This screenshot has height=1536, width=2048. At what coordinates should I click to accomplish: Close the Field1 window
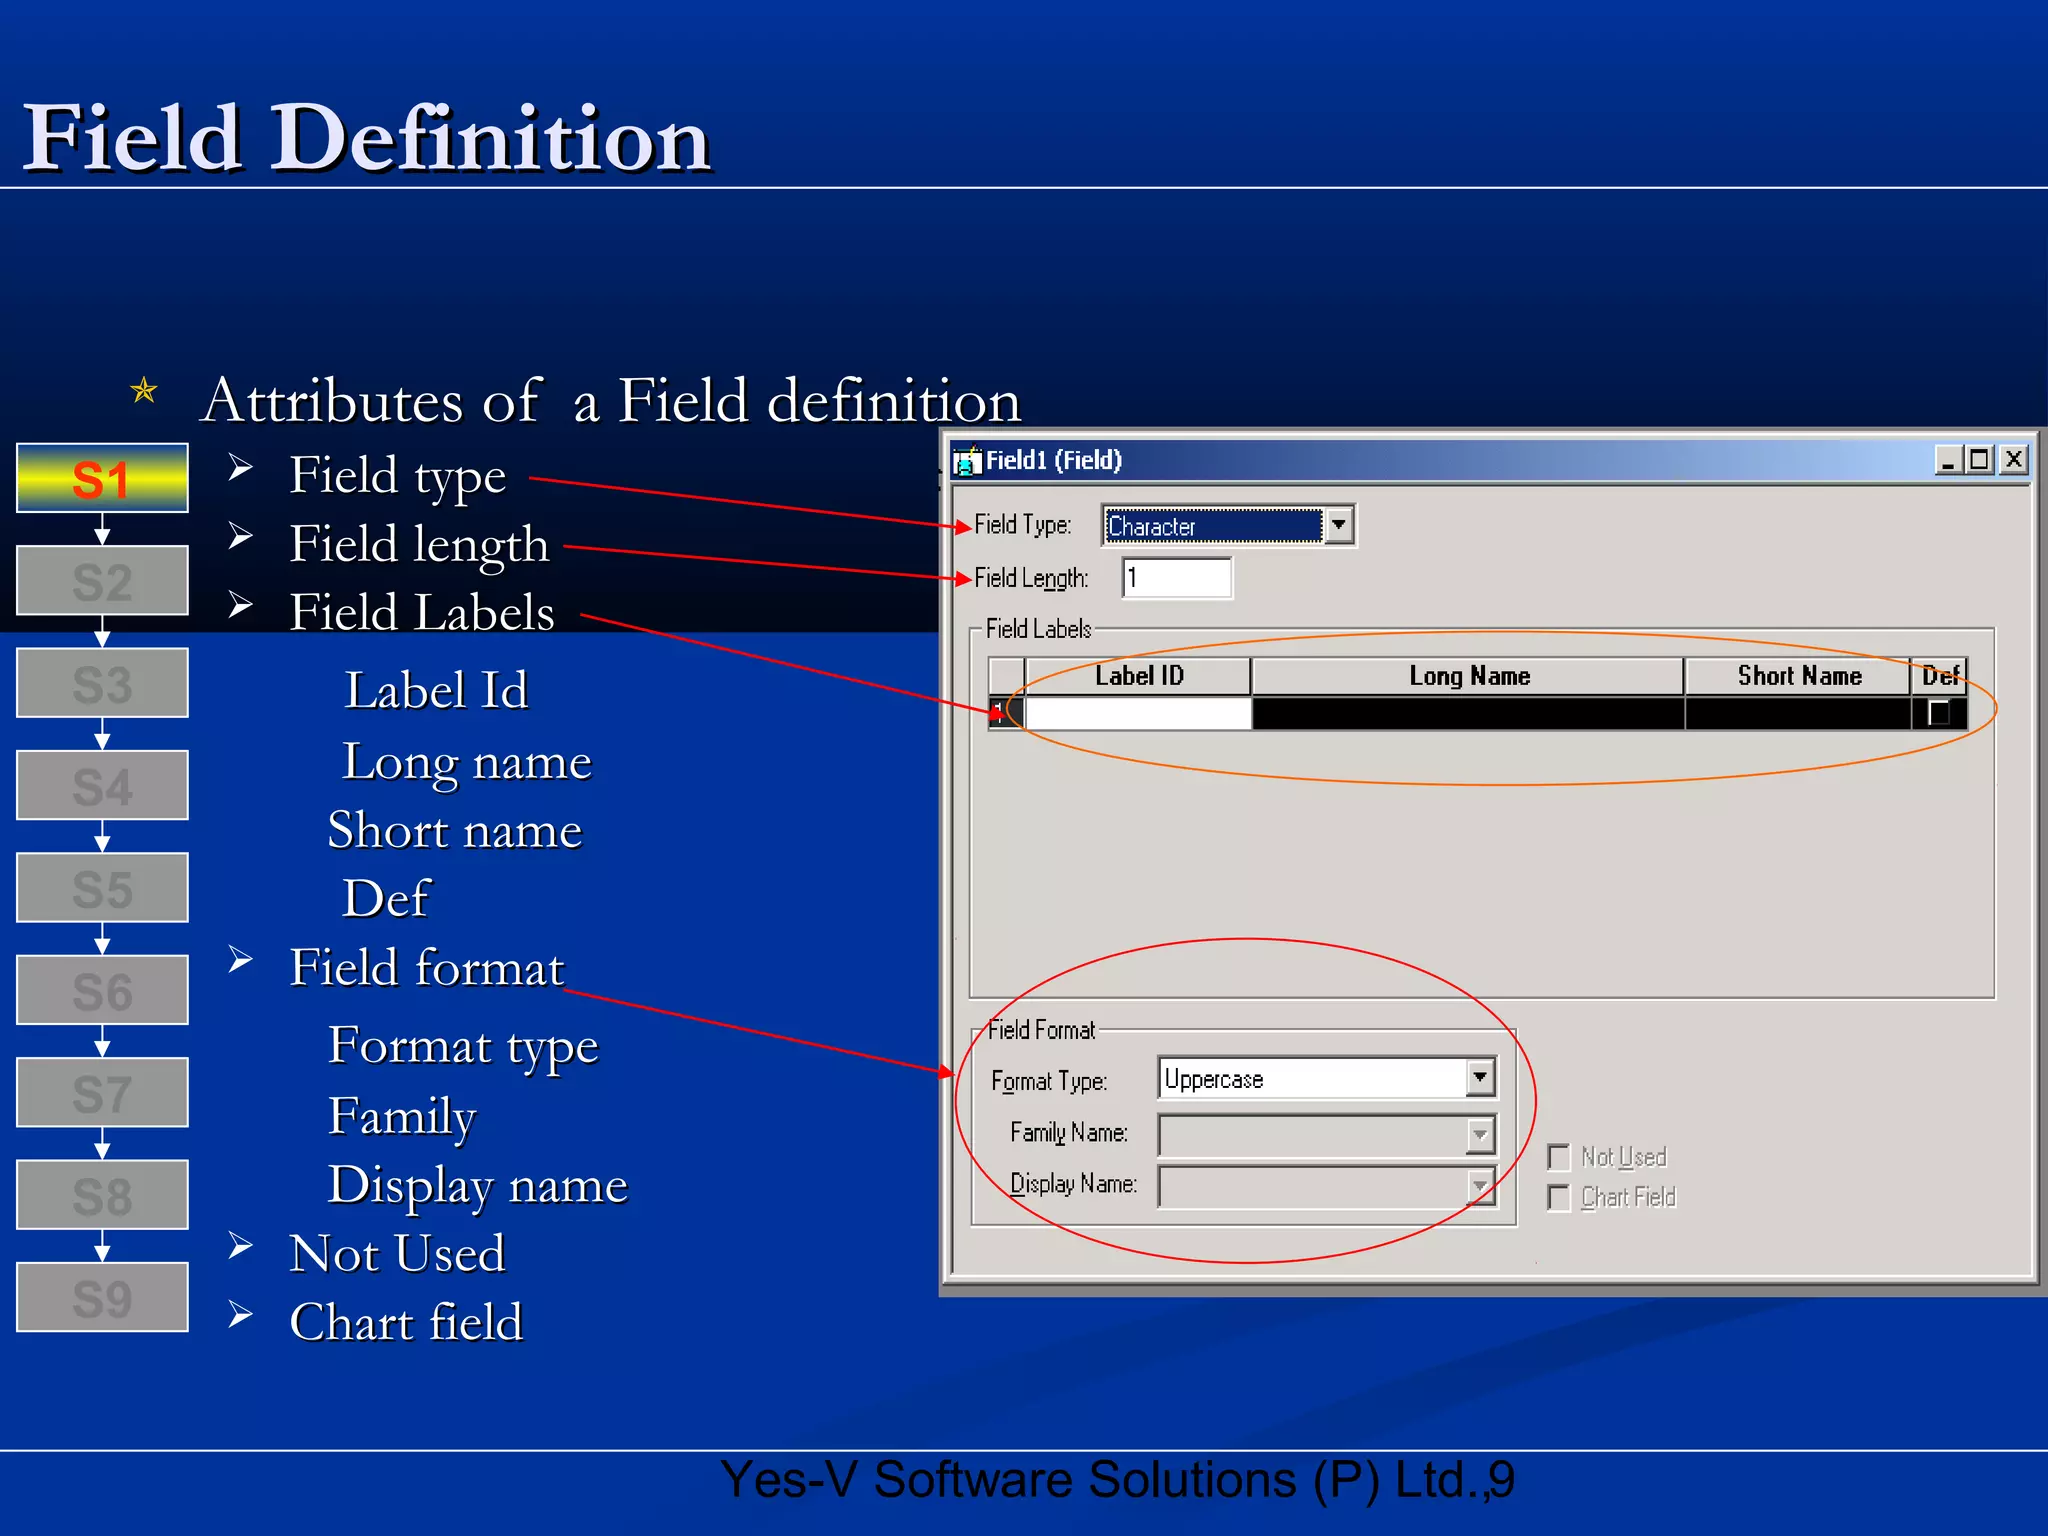[x=2014, y=460]
